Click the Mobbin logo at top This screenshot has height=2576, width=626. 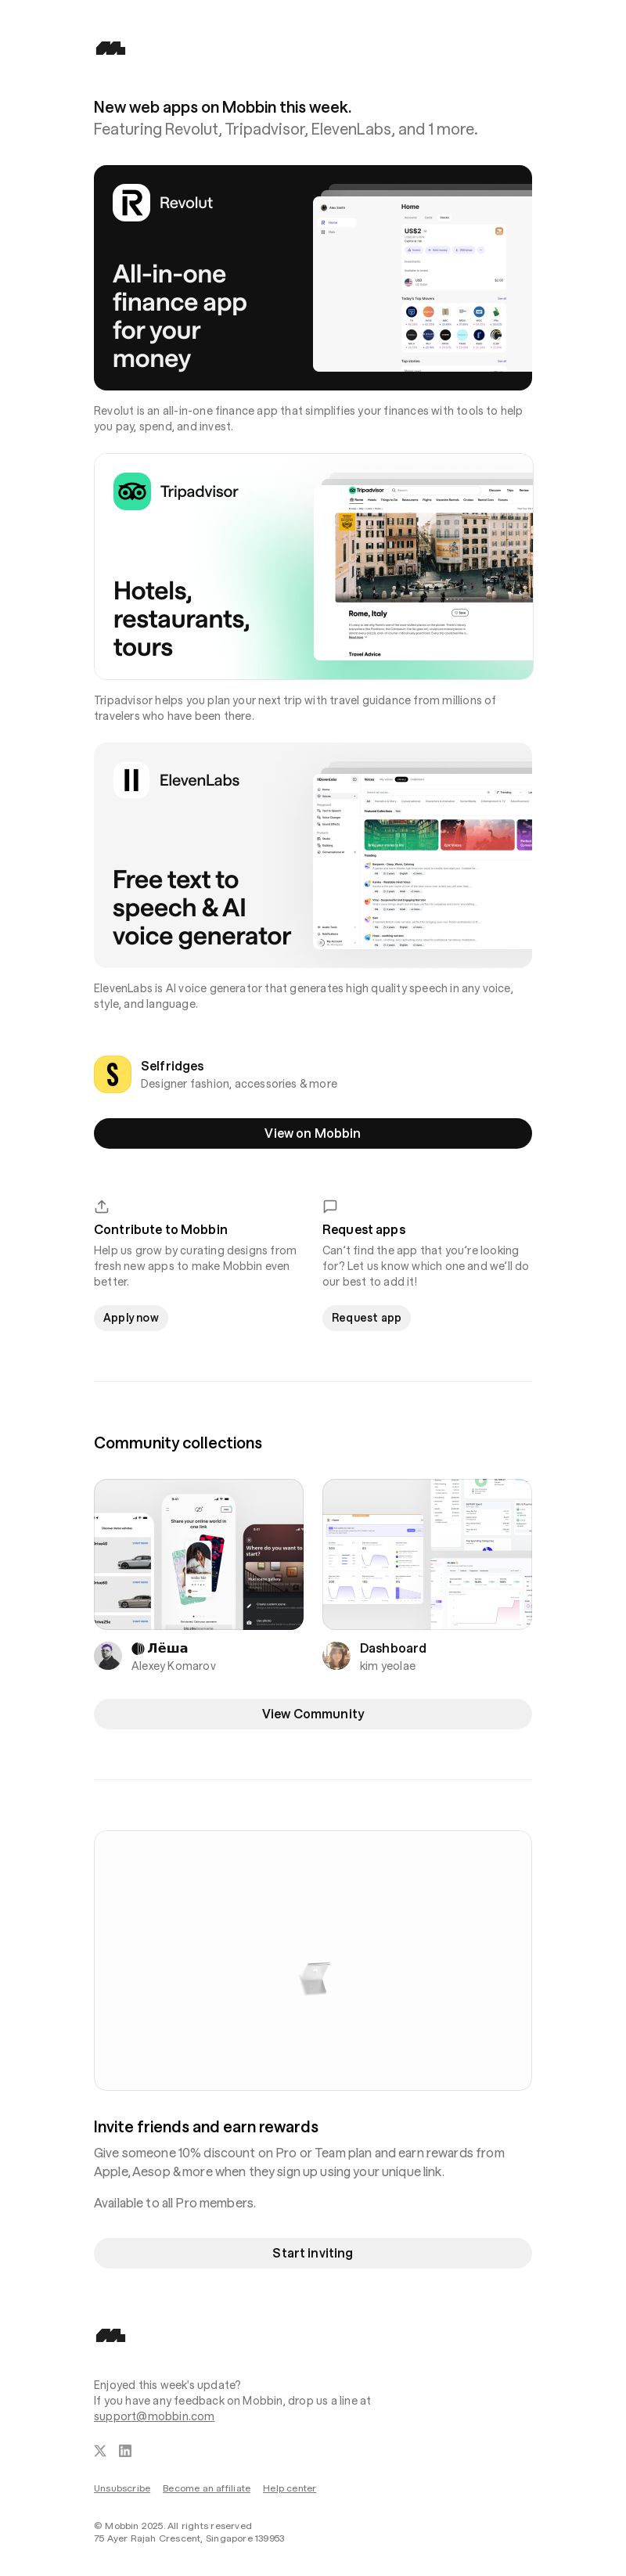pyautogui.click(x=110, y=48)
